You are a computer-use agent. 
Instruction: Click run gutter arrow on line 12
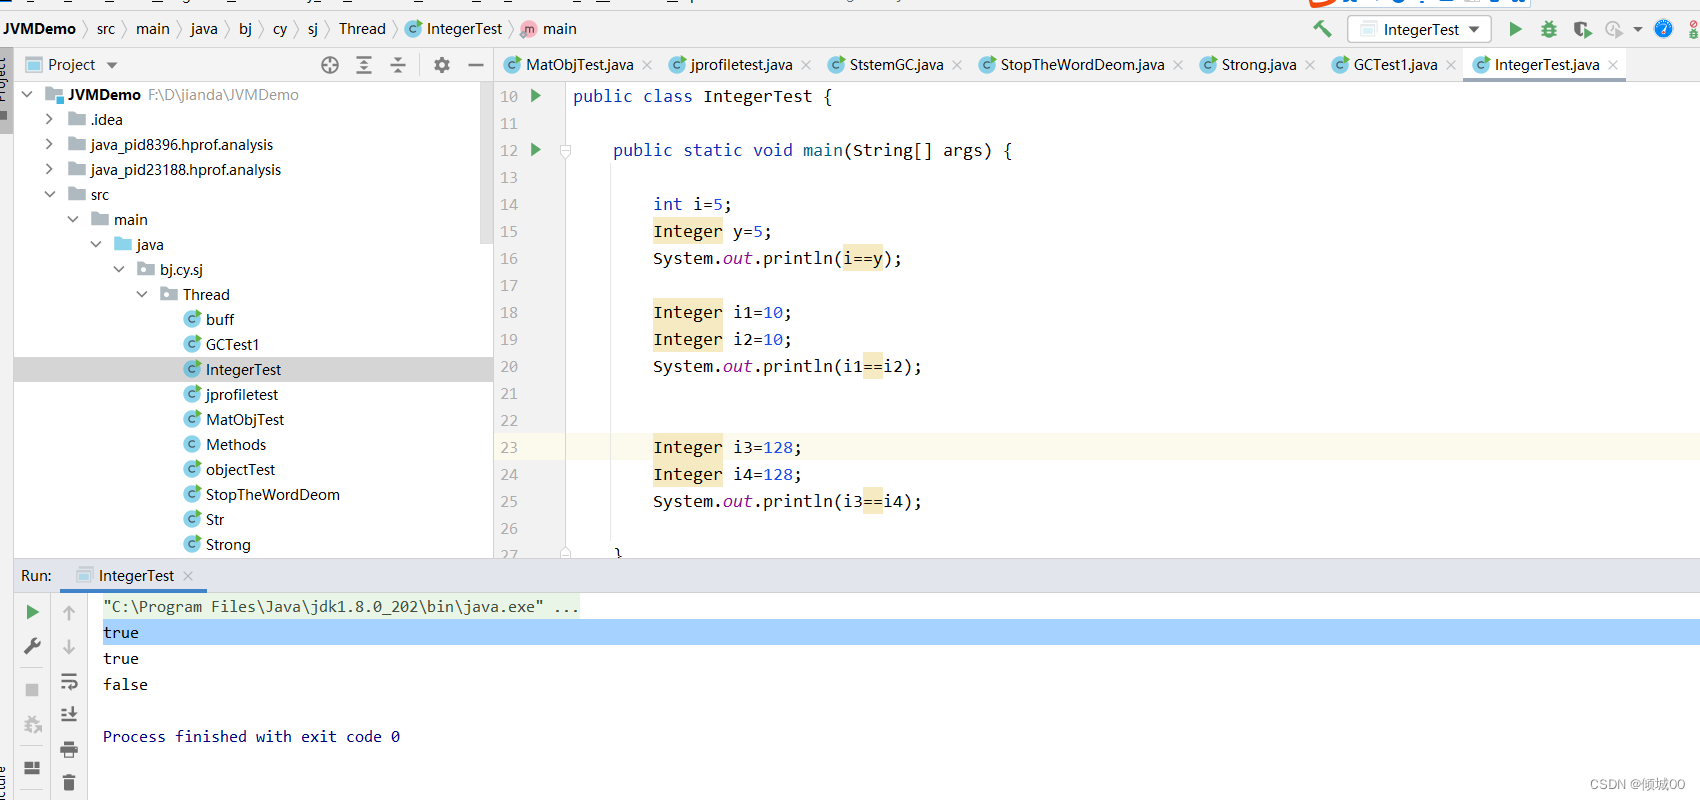point(536,150)
